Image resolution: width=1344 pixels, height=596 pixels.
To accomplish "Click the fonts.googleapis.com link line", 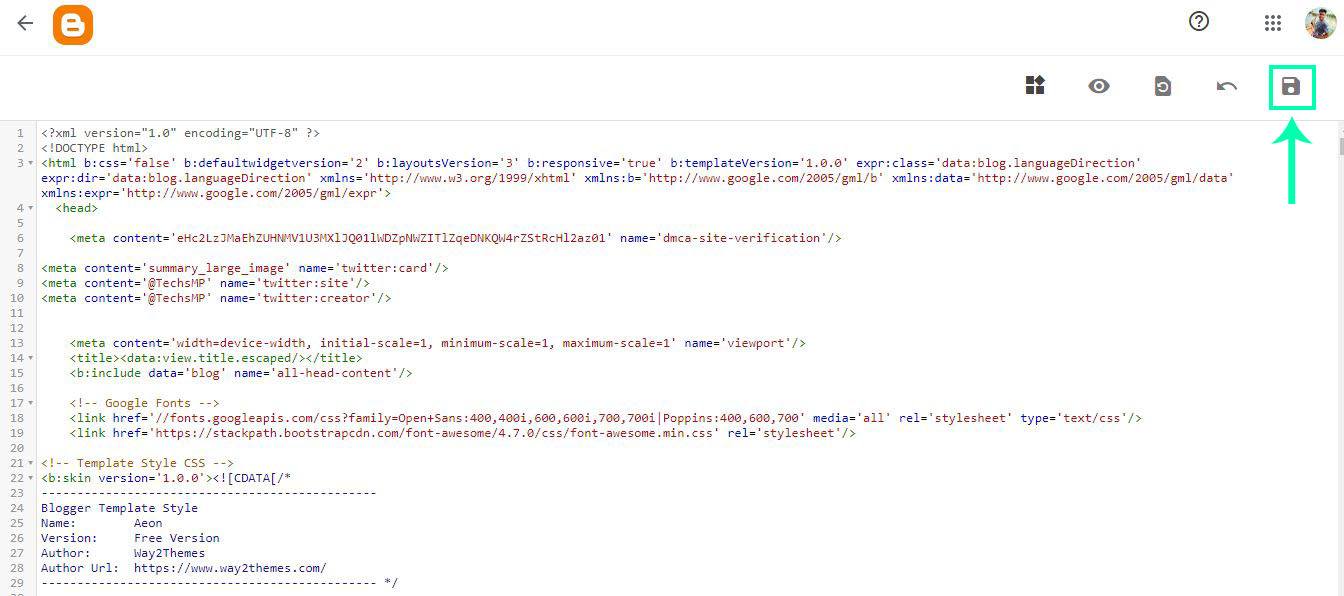I will pyautogui.click(x=605, y=418).
